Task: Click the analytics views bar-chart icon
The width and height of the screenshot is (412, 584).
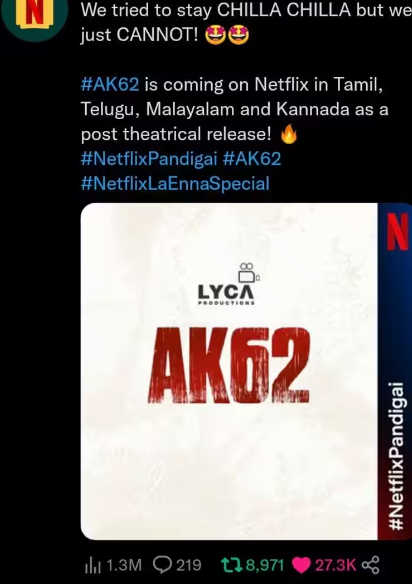Action: 93,565
